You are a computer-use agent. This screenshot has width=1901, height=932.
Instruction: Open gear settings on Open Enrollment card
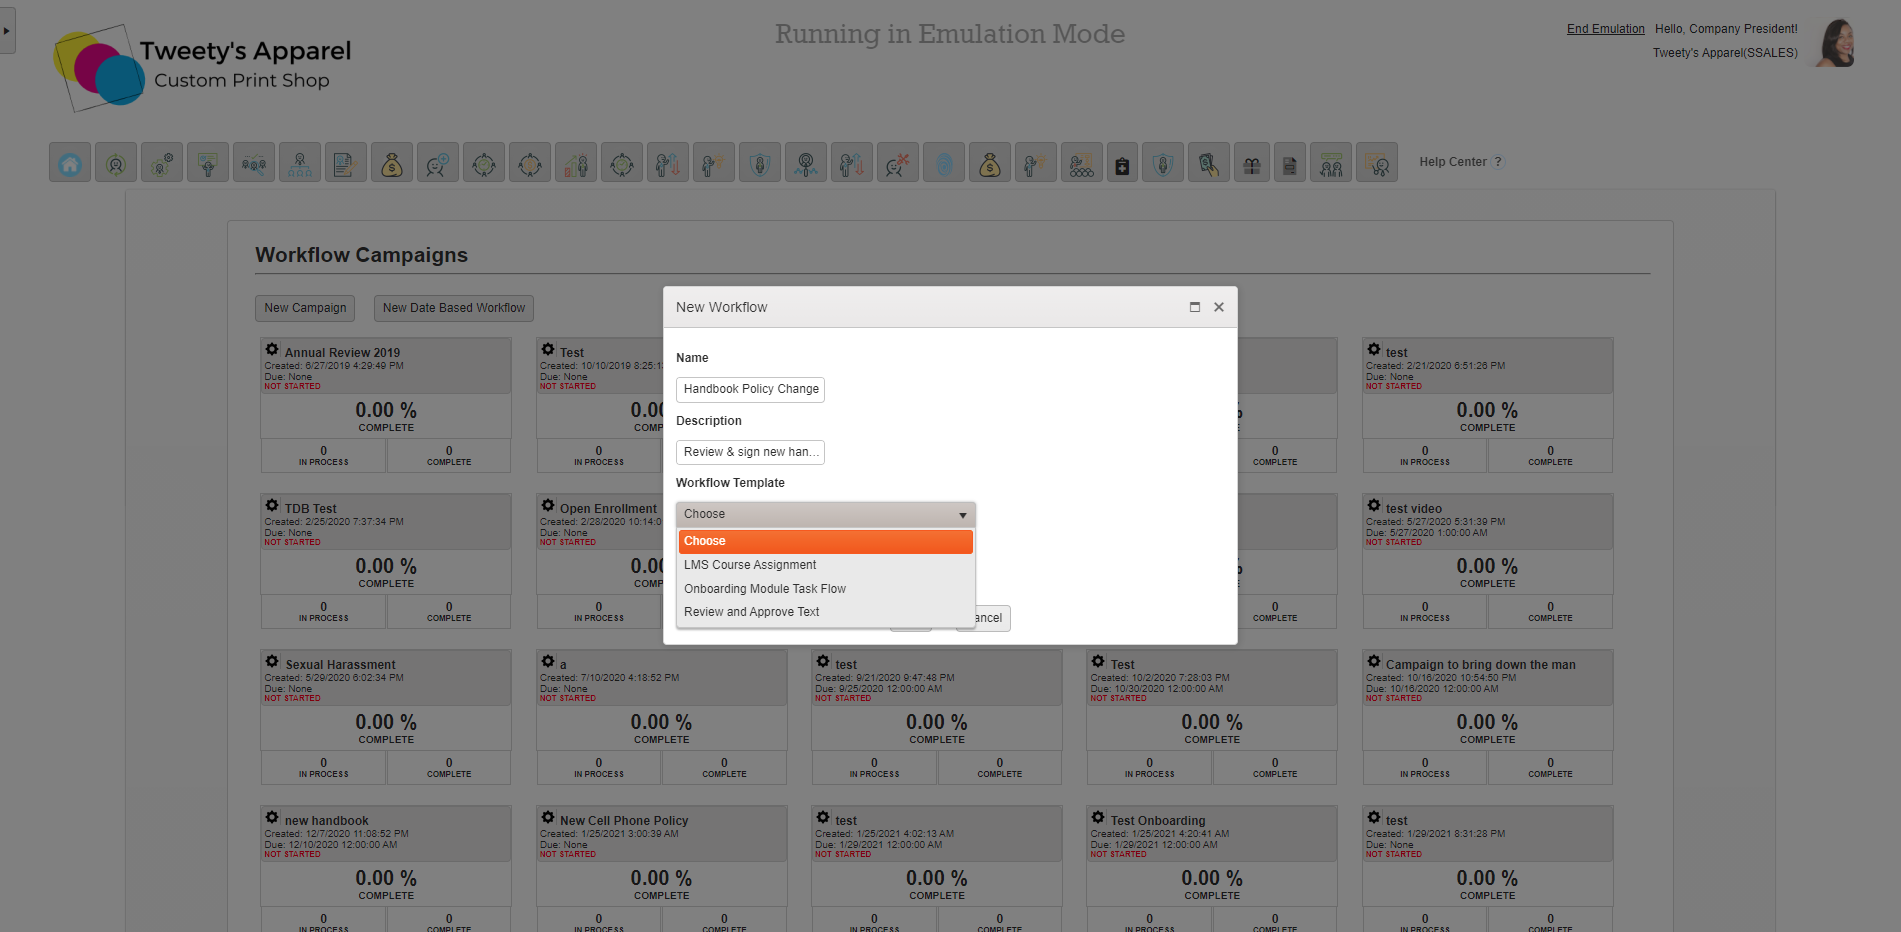(x=548, y=505)
